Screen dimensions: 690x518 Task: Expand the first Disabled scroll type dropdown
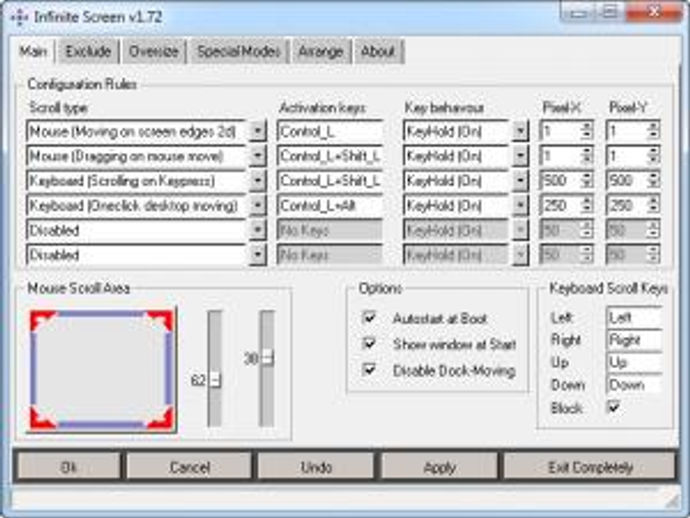tap(258, 230)
